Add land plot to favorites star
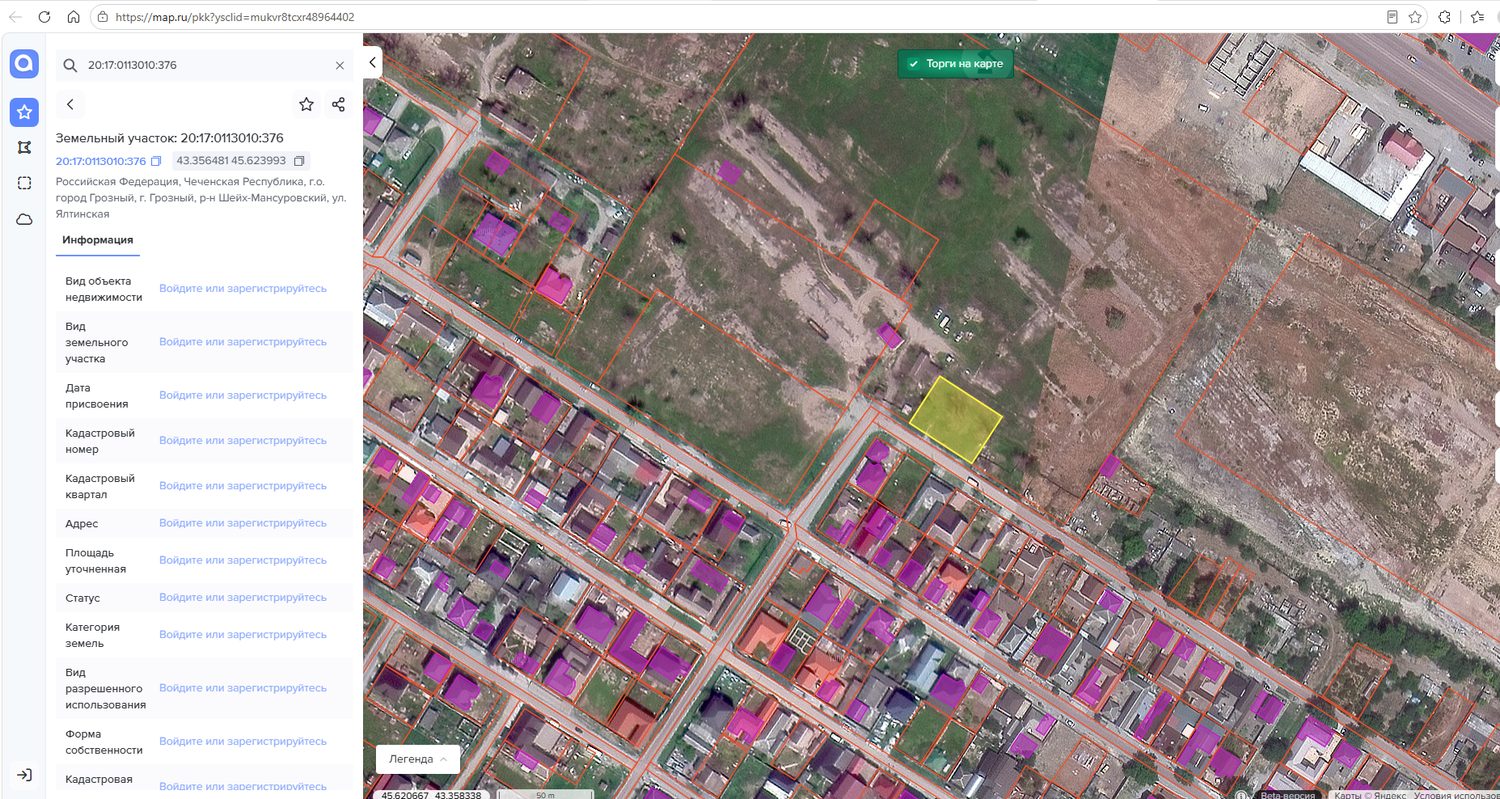 pyautogui.click(x=306, y=104)
